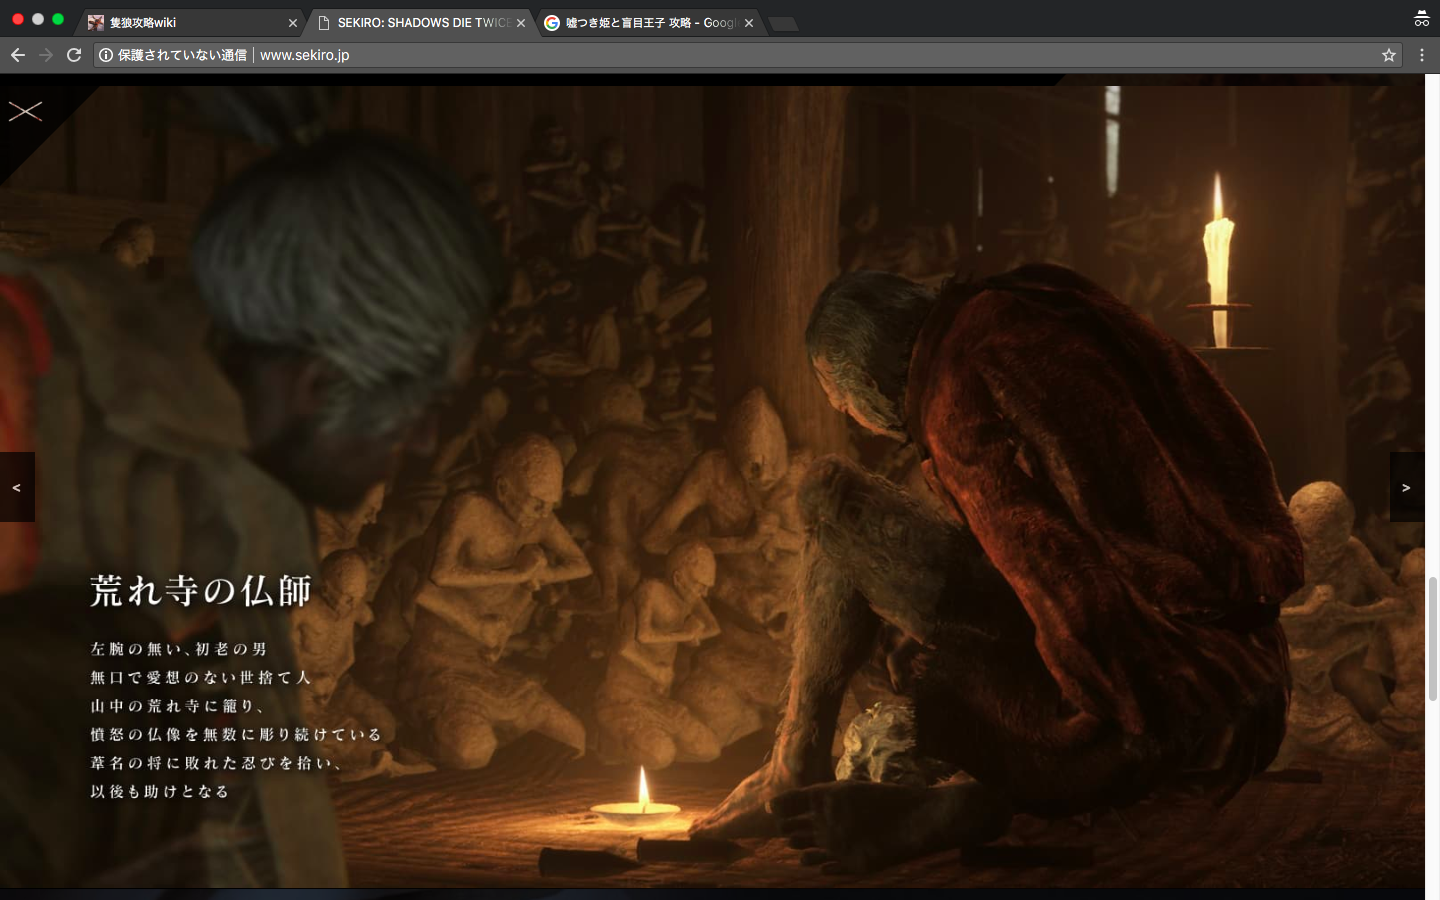This screenshot has width=1440, height=900.
Task: Click the page vertical scrollbar thumb
Action: tap(1433, 638)
